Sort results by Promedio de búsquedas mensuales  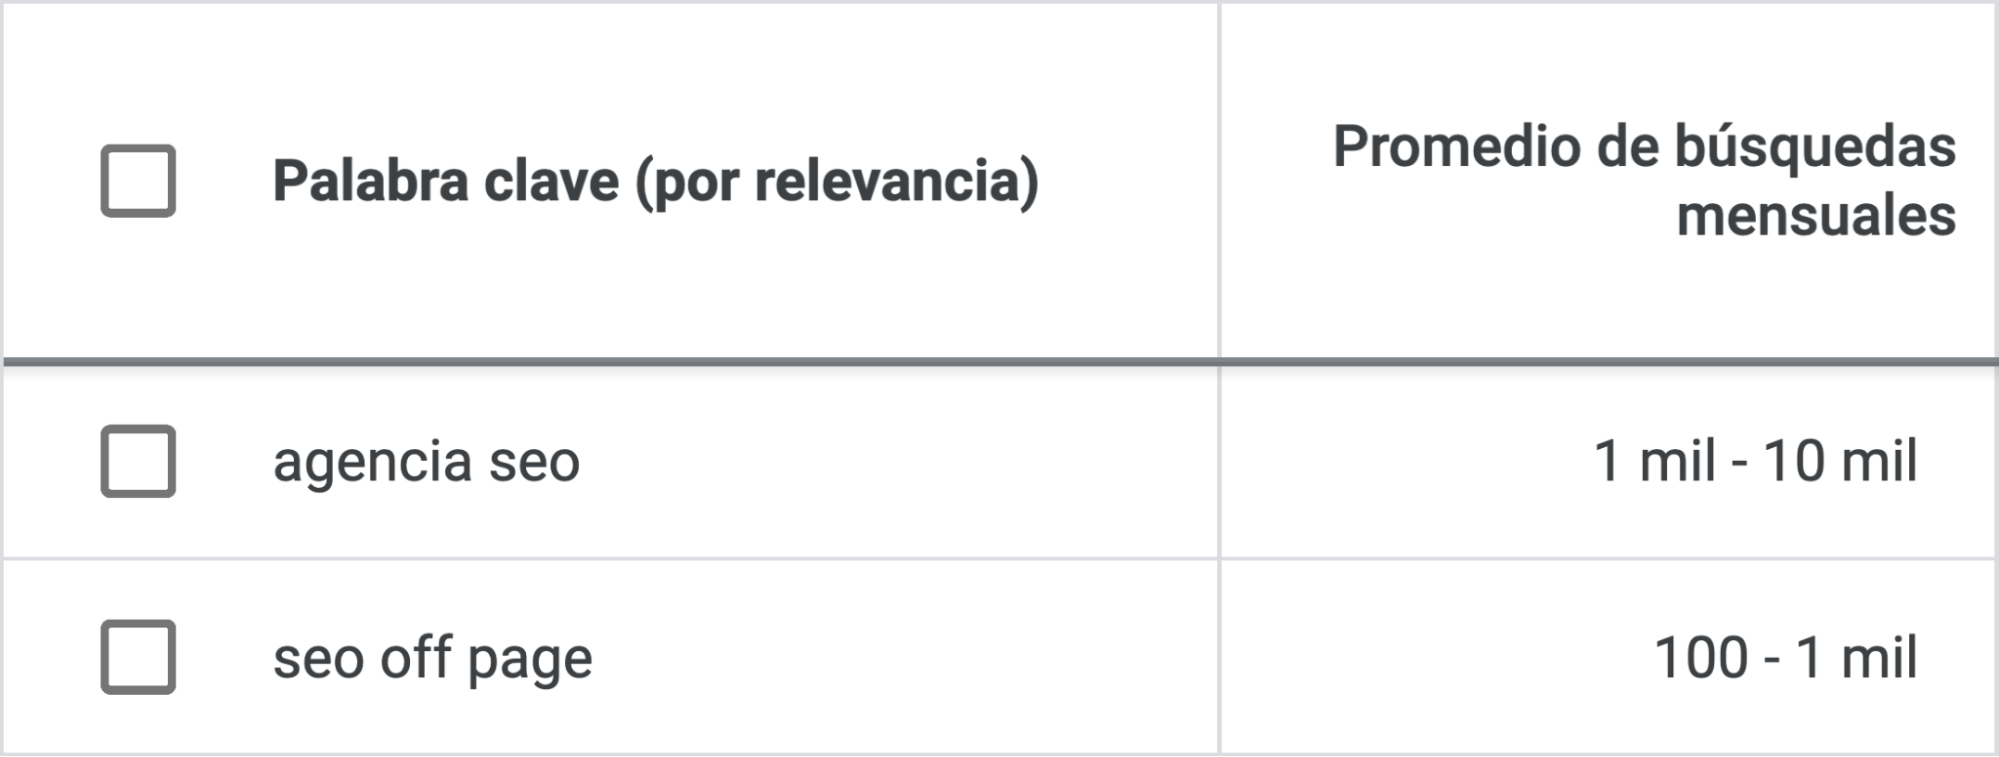click(1645, 178)
